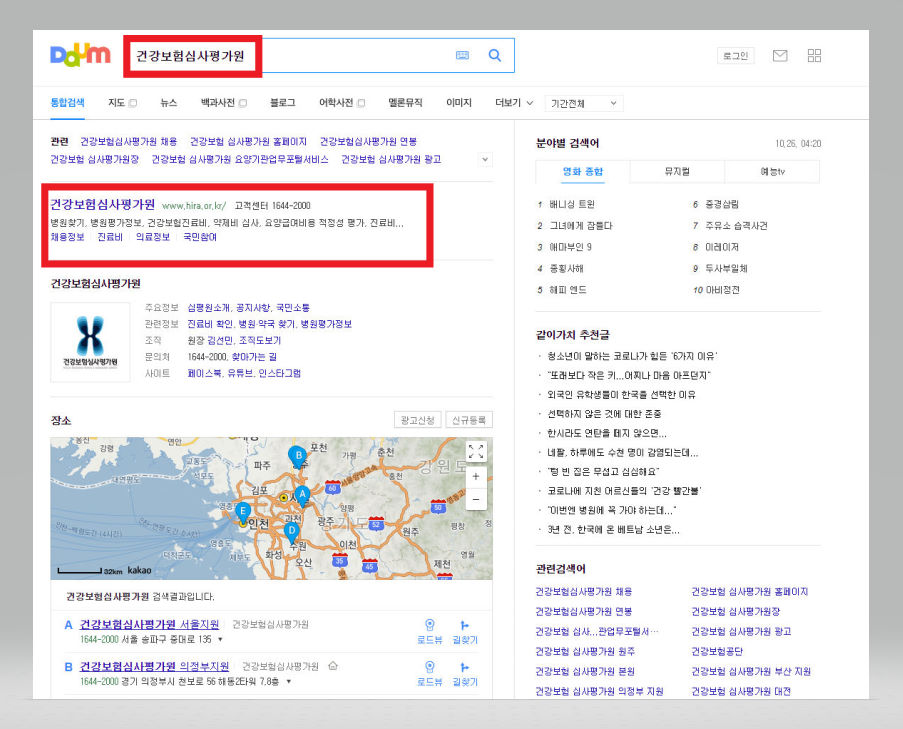903x729 pixels.
Task: Switch to the 이미지 tab
Action: (x=458, y=102)
